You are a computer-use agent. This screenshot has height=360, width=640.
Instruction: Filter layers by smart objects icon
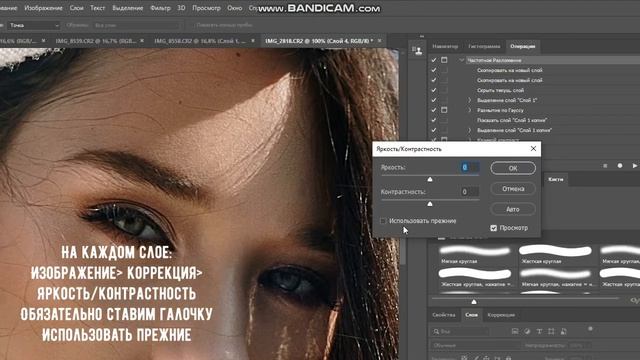pyautogui.click(x=564, y=331)
